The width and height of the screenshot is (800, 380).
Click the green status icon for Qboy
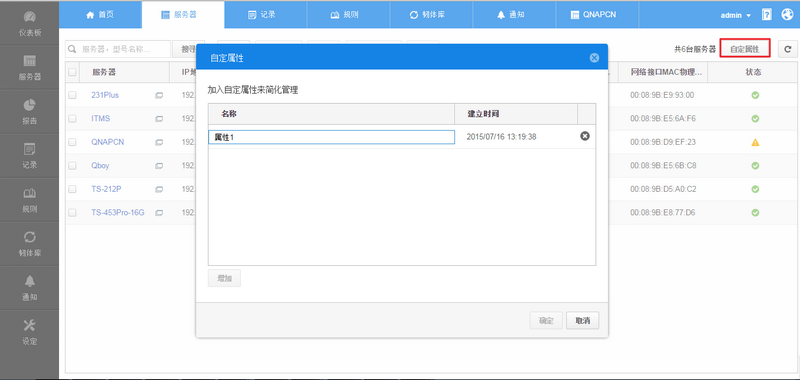755,165
